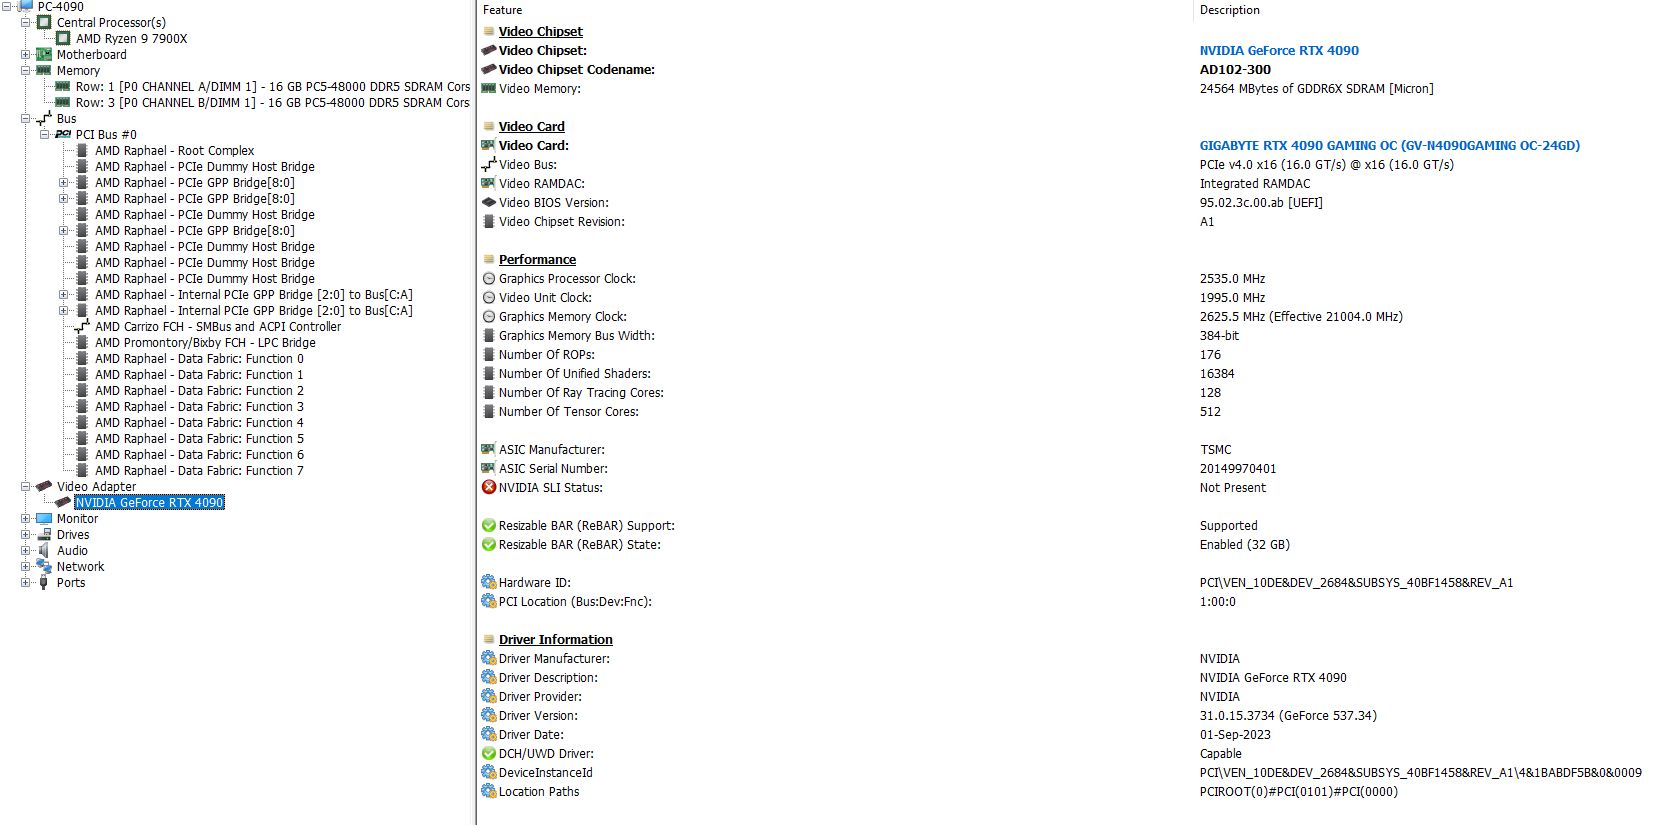1663x825 pixels.
Task: Collapse the PC-4090 root node
Action: [7, 6]
